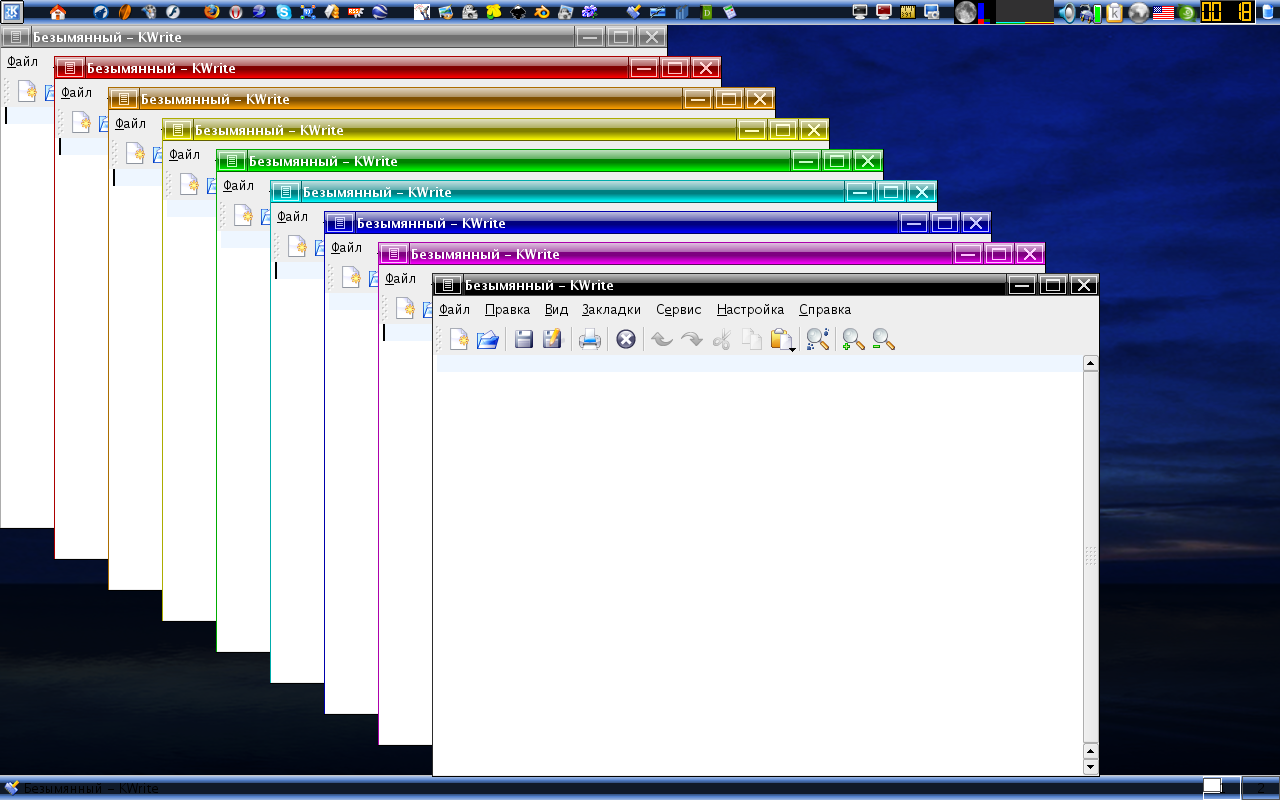The width and height of the screenshot is (1280, 800).
Task: Click the moon phase applet in the panel
Action: (965, 12)
